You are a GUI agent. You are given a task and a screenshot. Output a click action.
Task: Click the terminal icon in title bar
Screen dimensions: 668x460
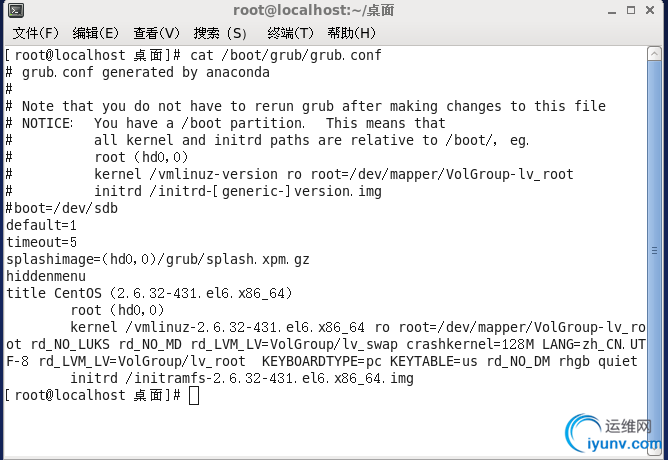16,10
